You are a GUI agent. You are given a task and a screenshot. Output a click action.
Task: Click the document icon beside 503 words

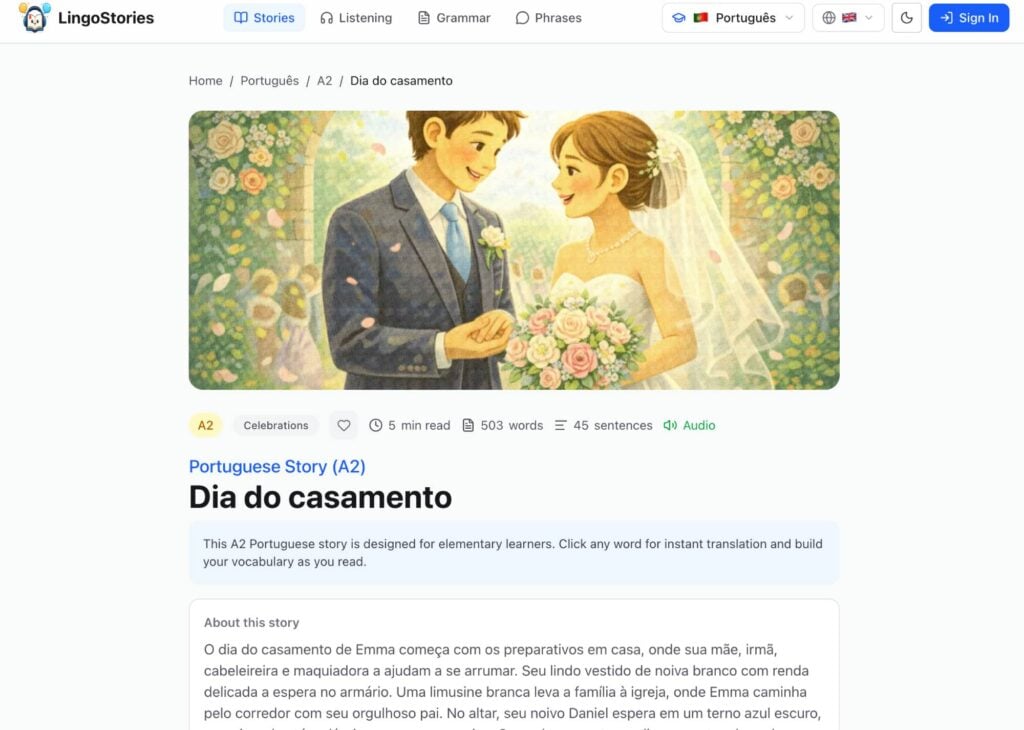click(x=468, y=425)
